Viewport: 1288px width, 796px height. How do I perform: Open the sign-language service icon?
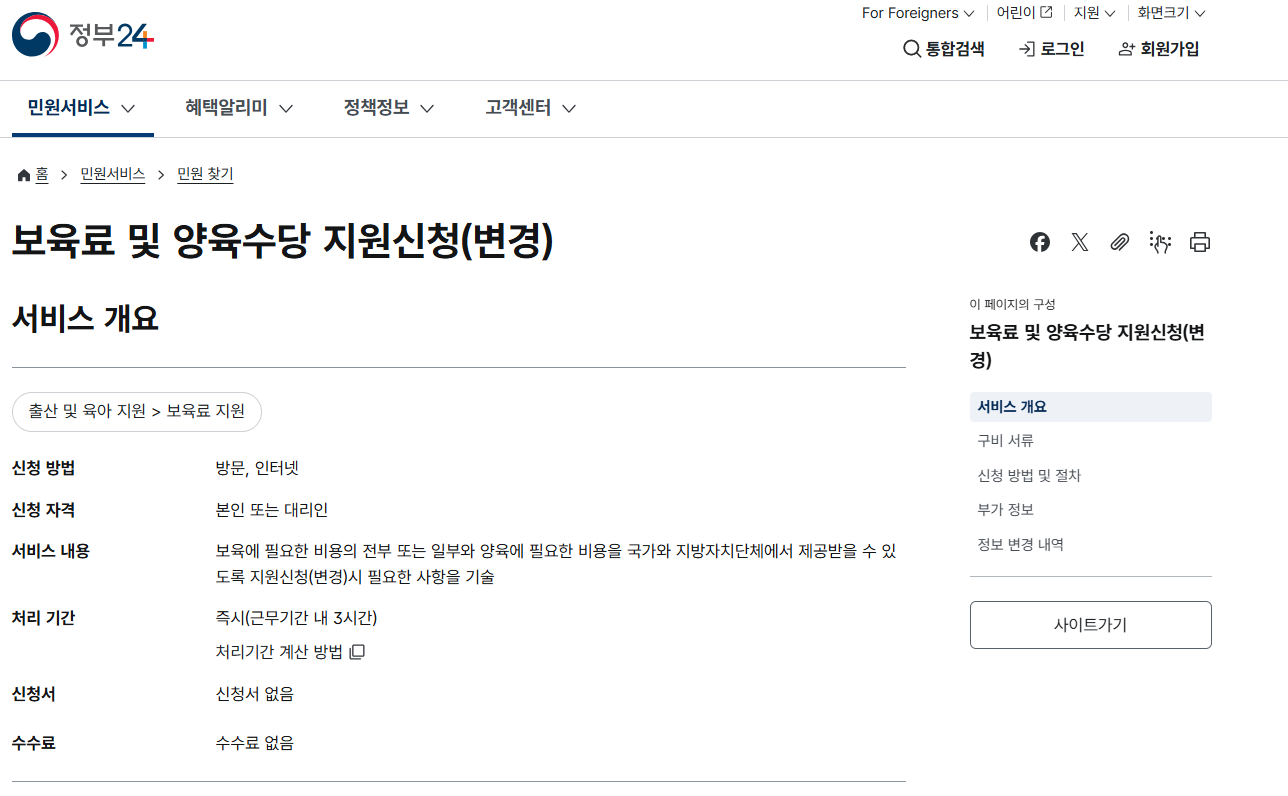point(1159,242)
